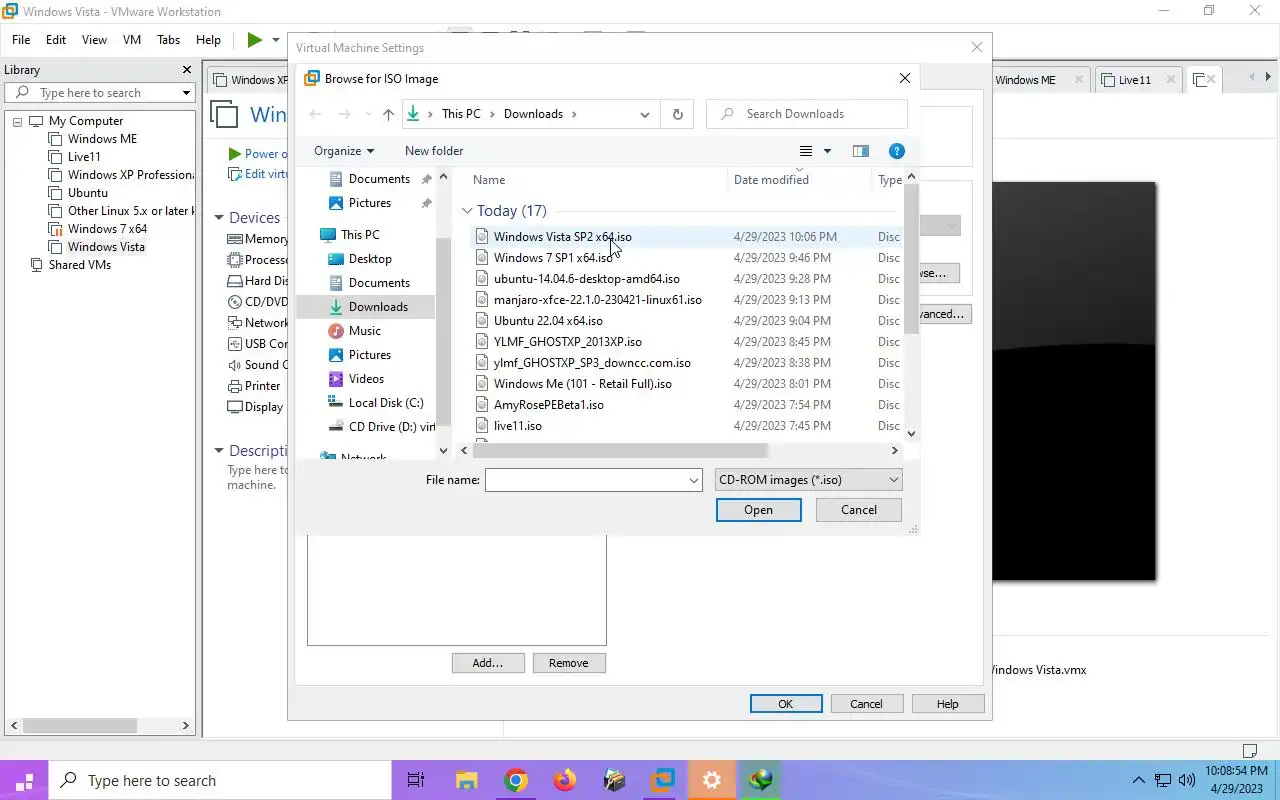1280x800 pixels.
Task: Open Documents quick access folder in nav pane
Action: tap(379, 179)
